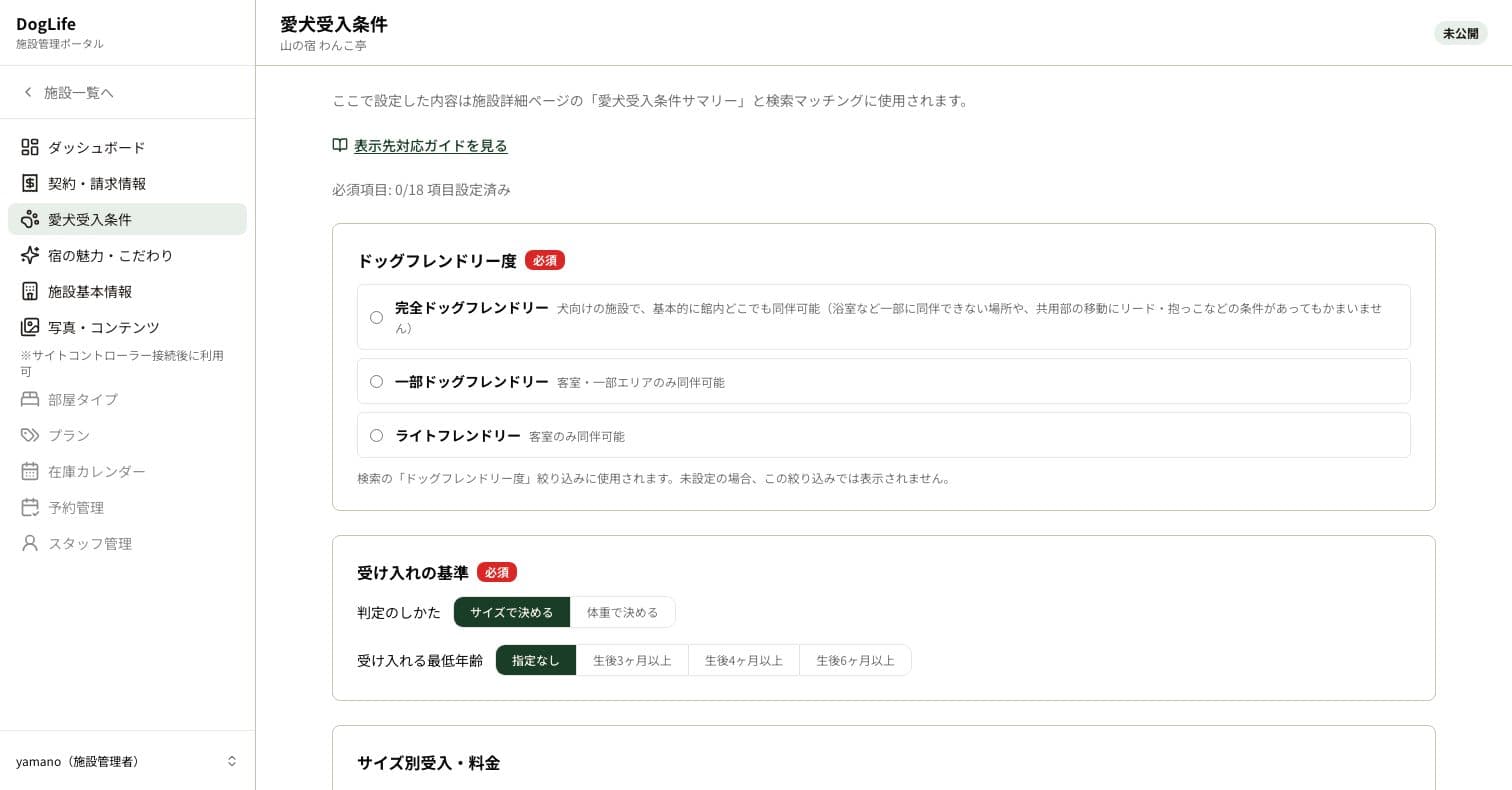Open 写真・コンテンツ in the sidebar
Screen dimensions: 1512x790
(x=127, y=327)
